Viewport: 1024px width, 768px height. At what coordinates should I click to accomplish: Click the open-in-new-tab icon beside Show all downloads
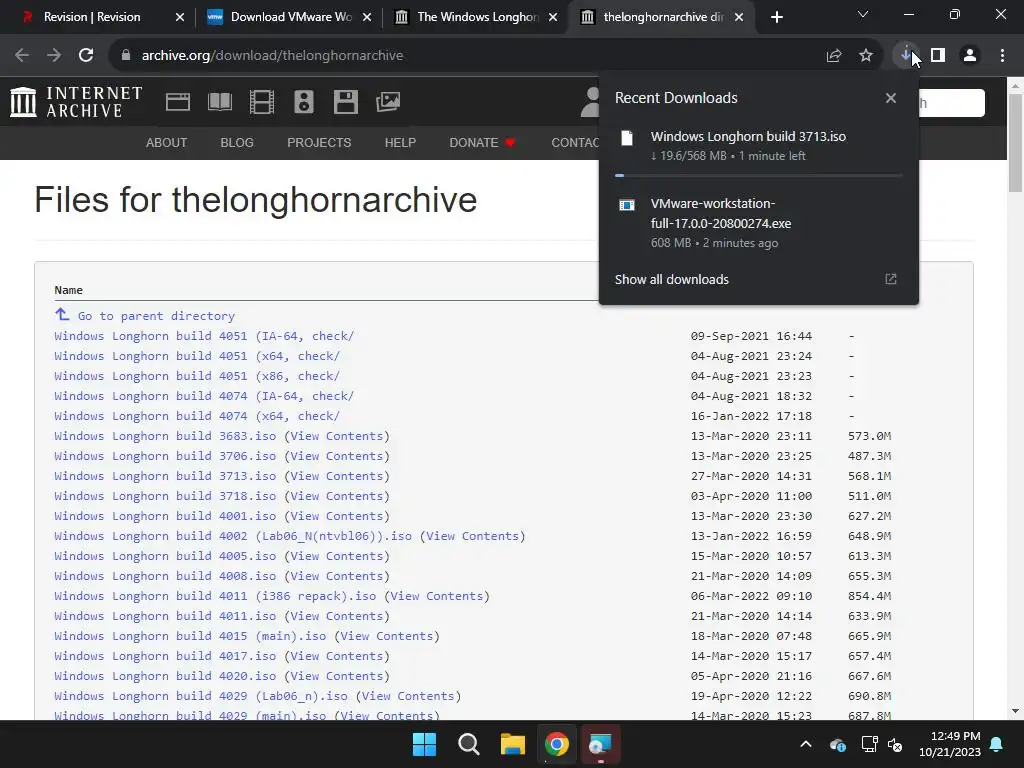click(891, 280)
